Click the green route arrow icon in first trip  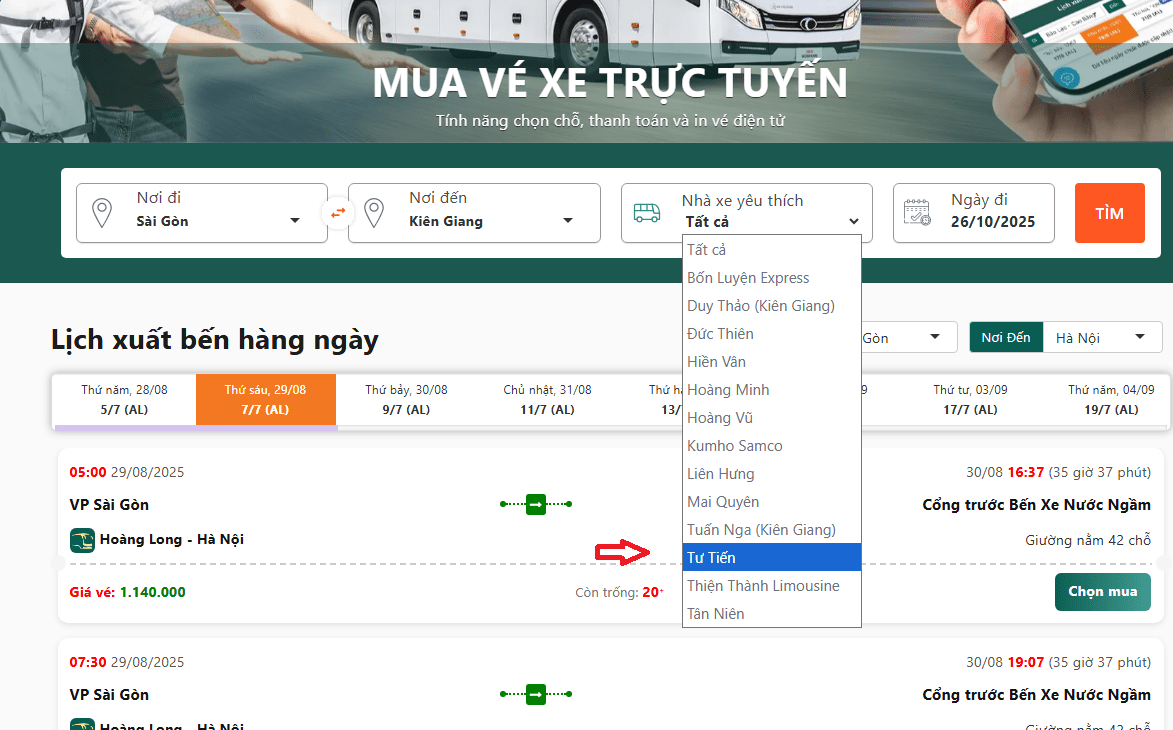[536, 505]
